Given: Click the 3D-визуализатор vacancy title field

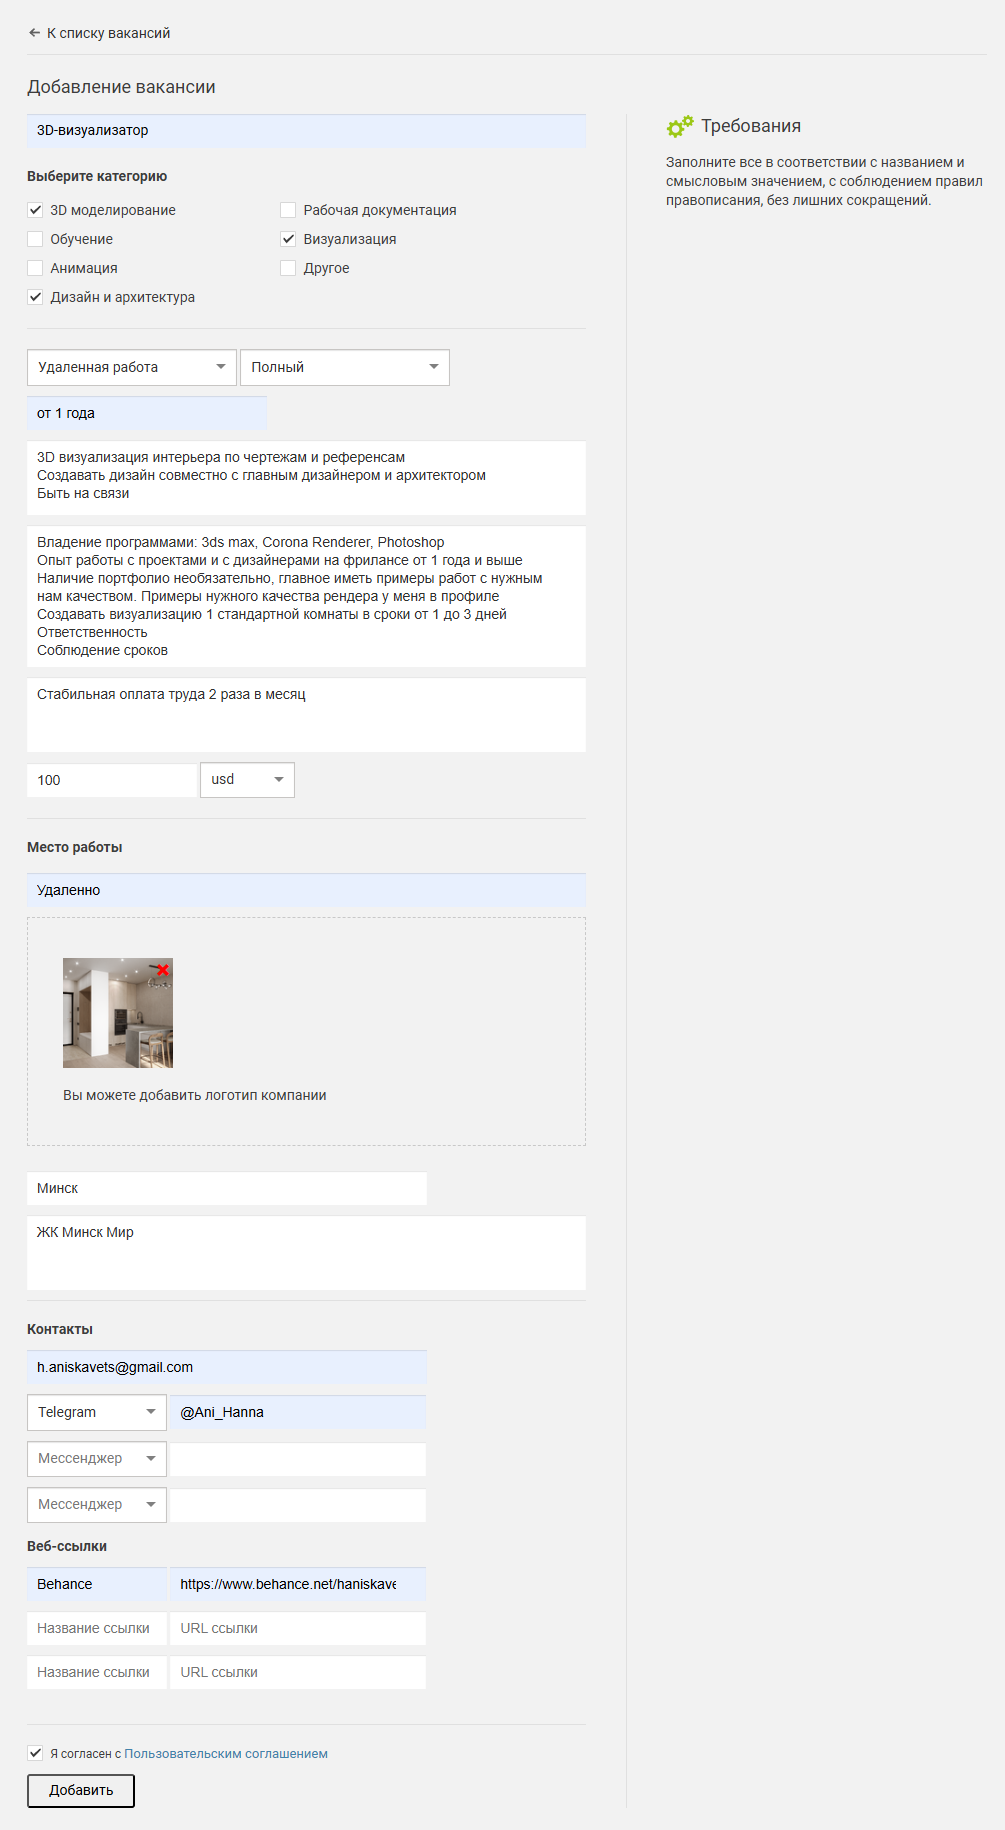Looking at the screenshot, I should pos(306,131).
